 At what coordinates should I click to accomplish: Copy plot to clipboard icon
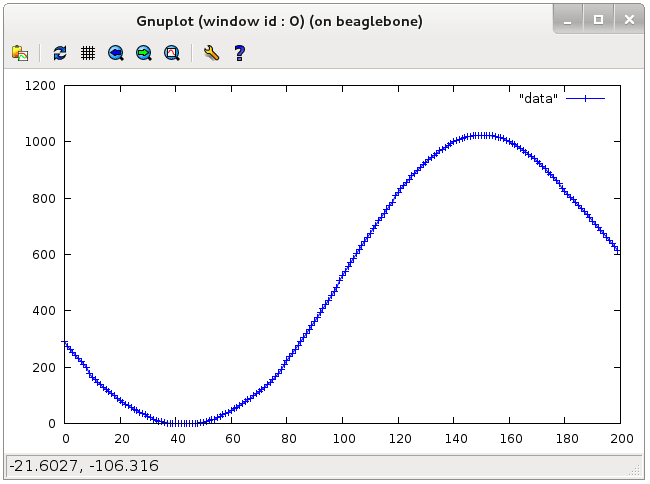pyautogui.click(x=20, y=53)
